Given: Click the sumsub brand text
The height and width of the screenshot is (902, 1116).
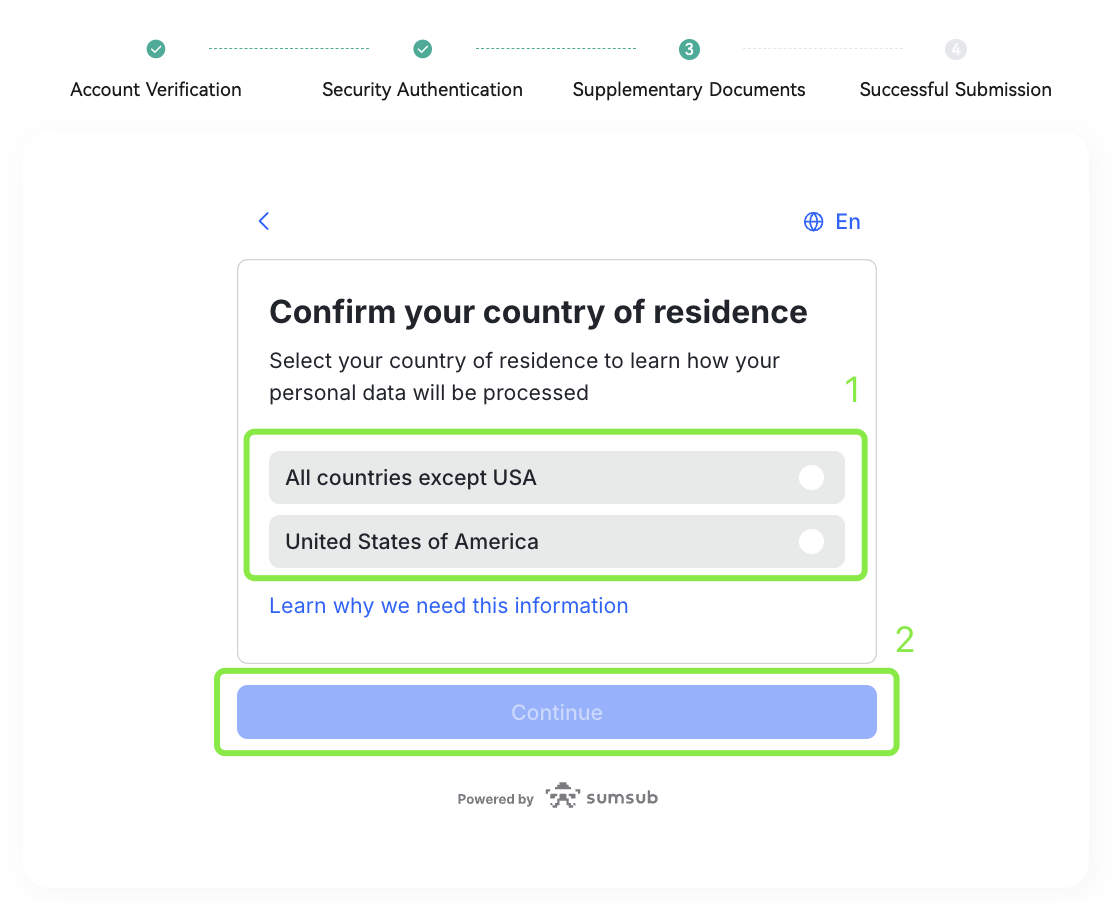Looking at the screenshot, I should point(622,797).
